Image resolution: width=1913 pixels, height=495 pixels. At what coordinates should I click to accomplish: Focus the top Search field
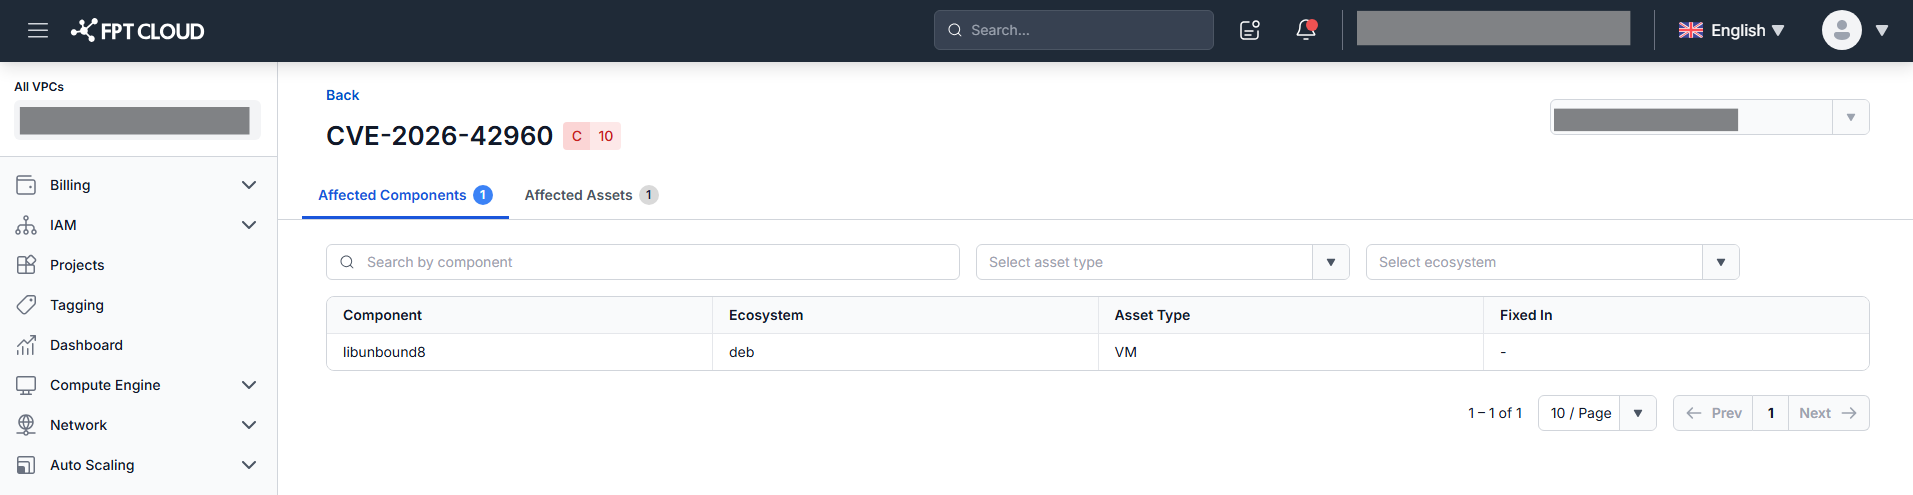[1074, 30]
